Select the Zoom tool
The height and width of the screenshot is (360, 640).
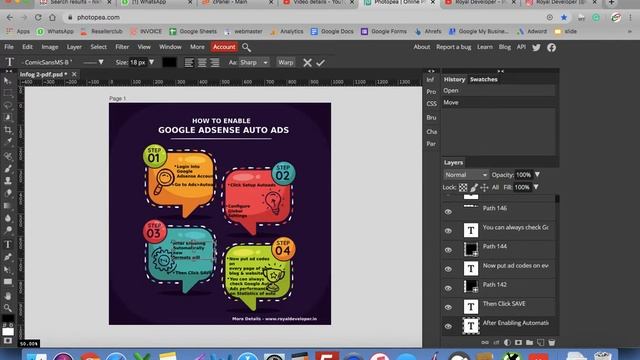7,308
